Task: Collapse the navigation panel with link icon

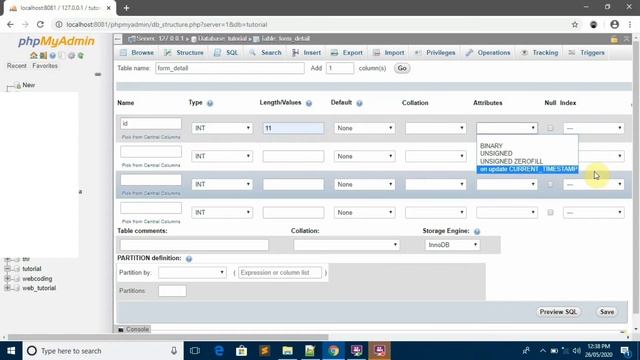Action: click(x=98, y=74)
